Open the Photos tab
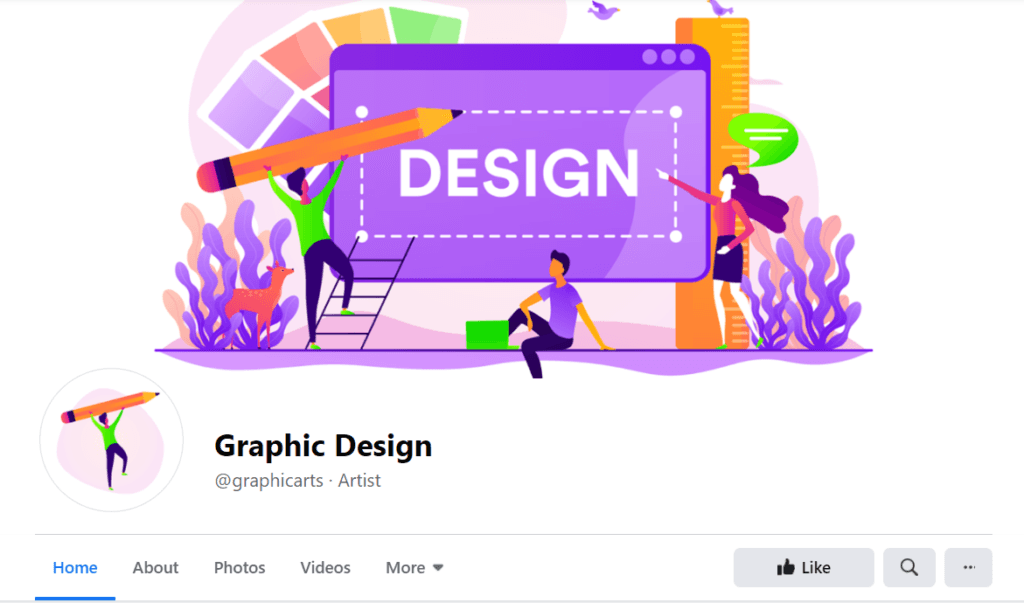The width and height of the screenshot is (1024, 603). pos(240,568)
